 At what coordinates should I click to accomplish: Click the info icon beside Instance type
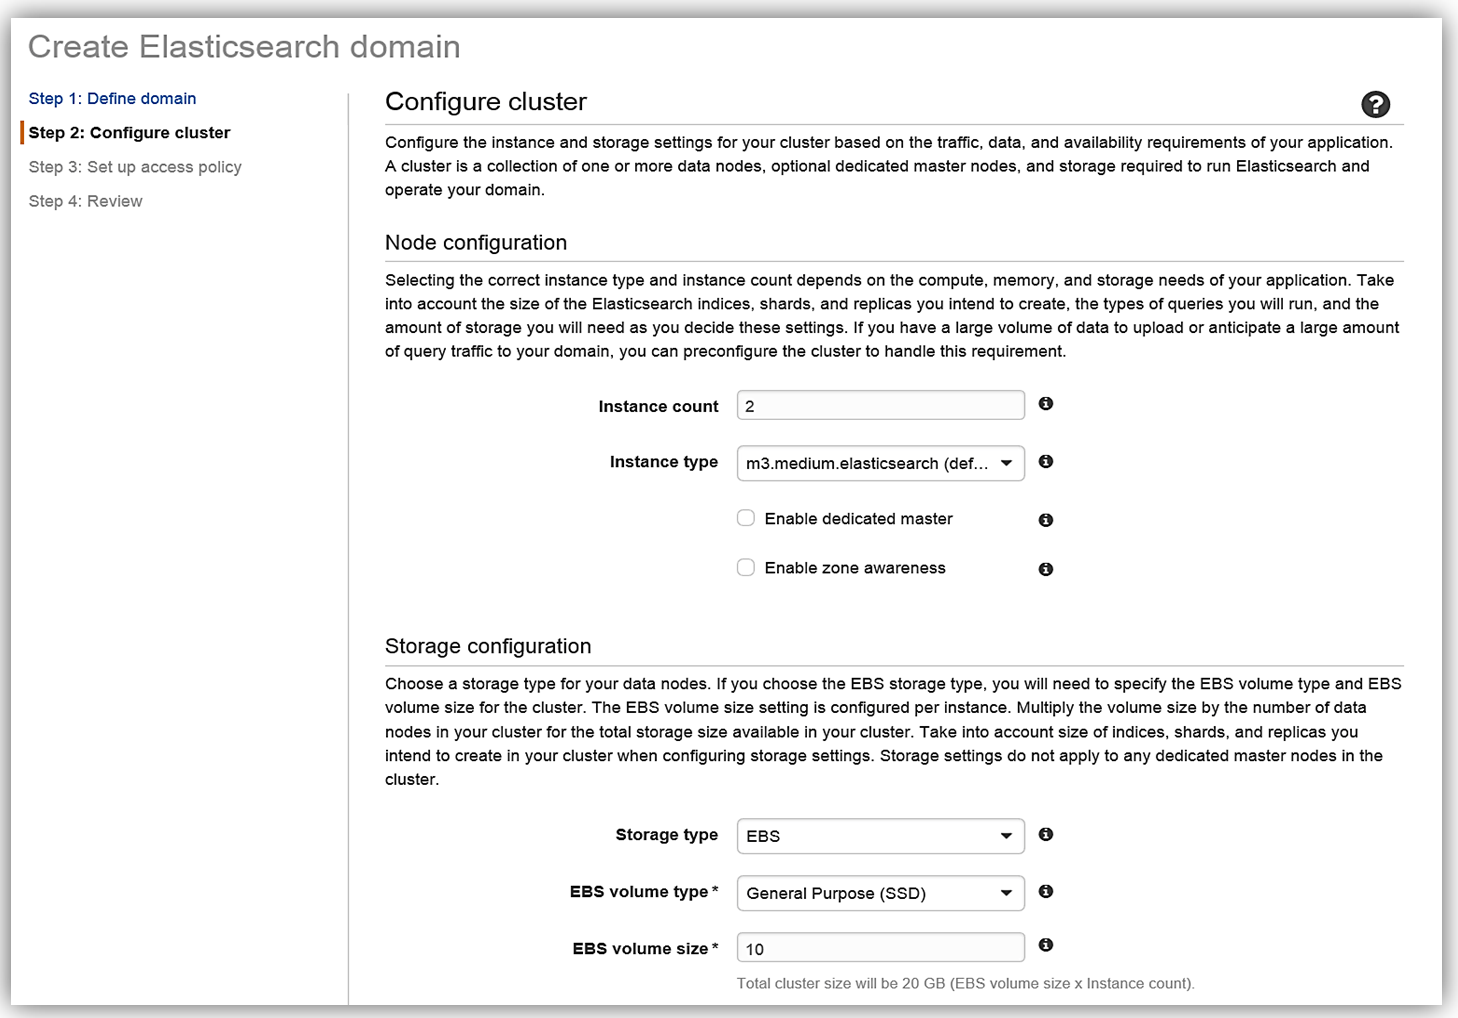1046,462
